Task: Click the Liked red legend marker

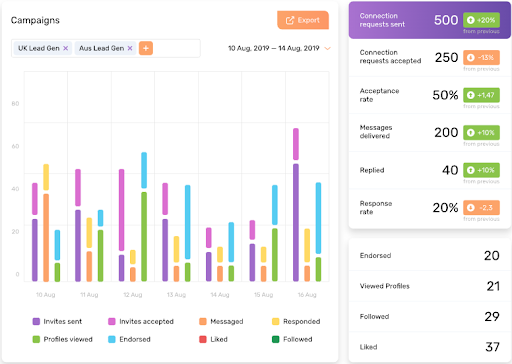Action: tap(203, 339)
